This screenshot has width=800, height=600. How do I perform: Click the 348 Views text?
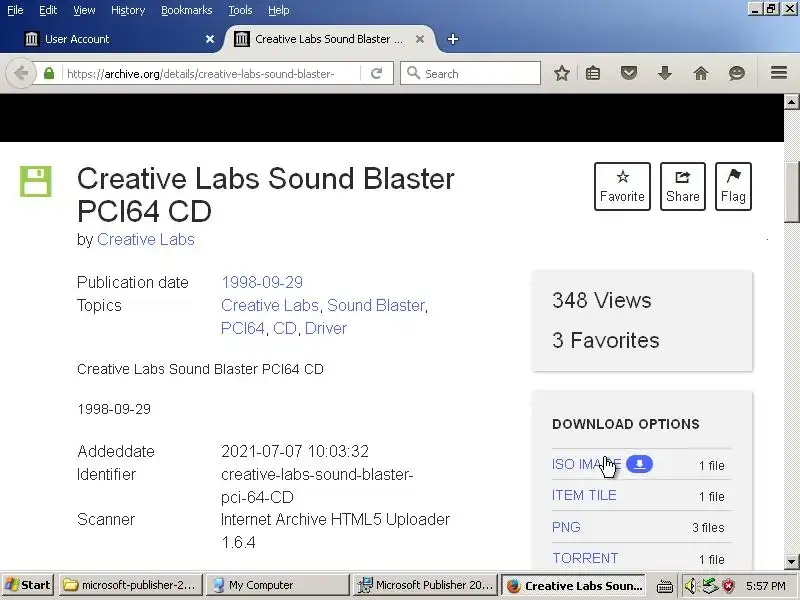(x=602, y=301)
